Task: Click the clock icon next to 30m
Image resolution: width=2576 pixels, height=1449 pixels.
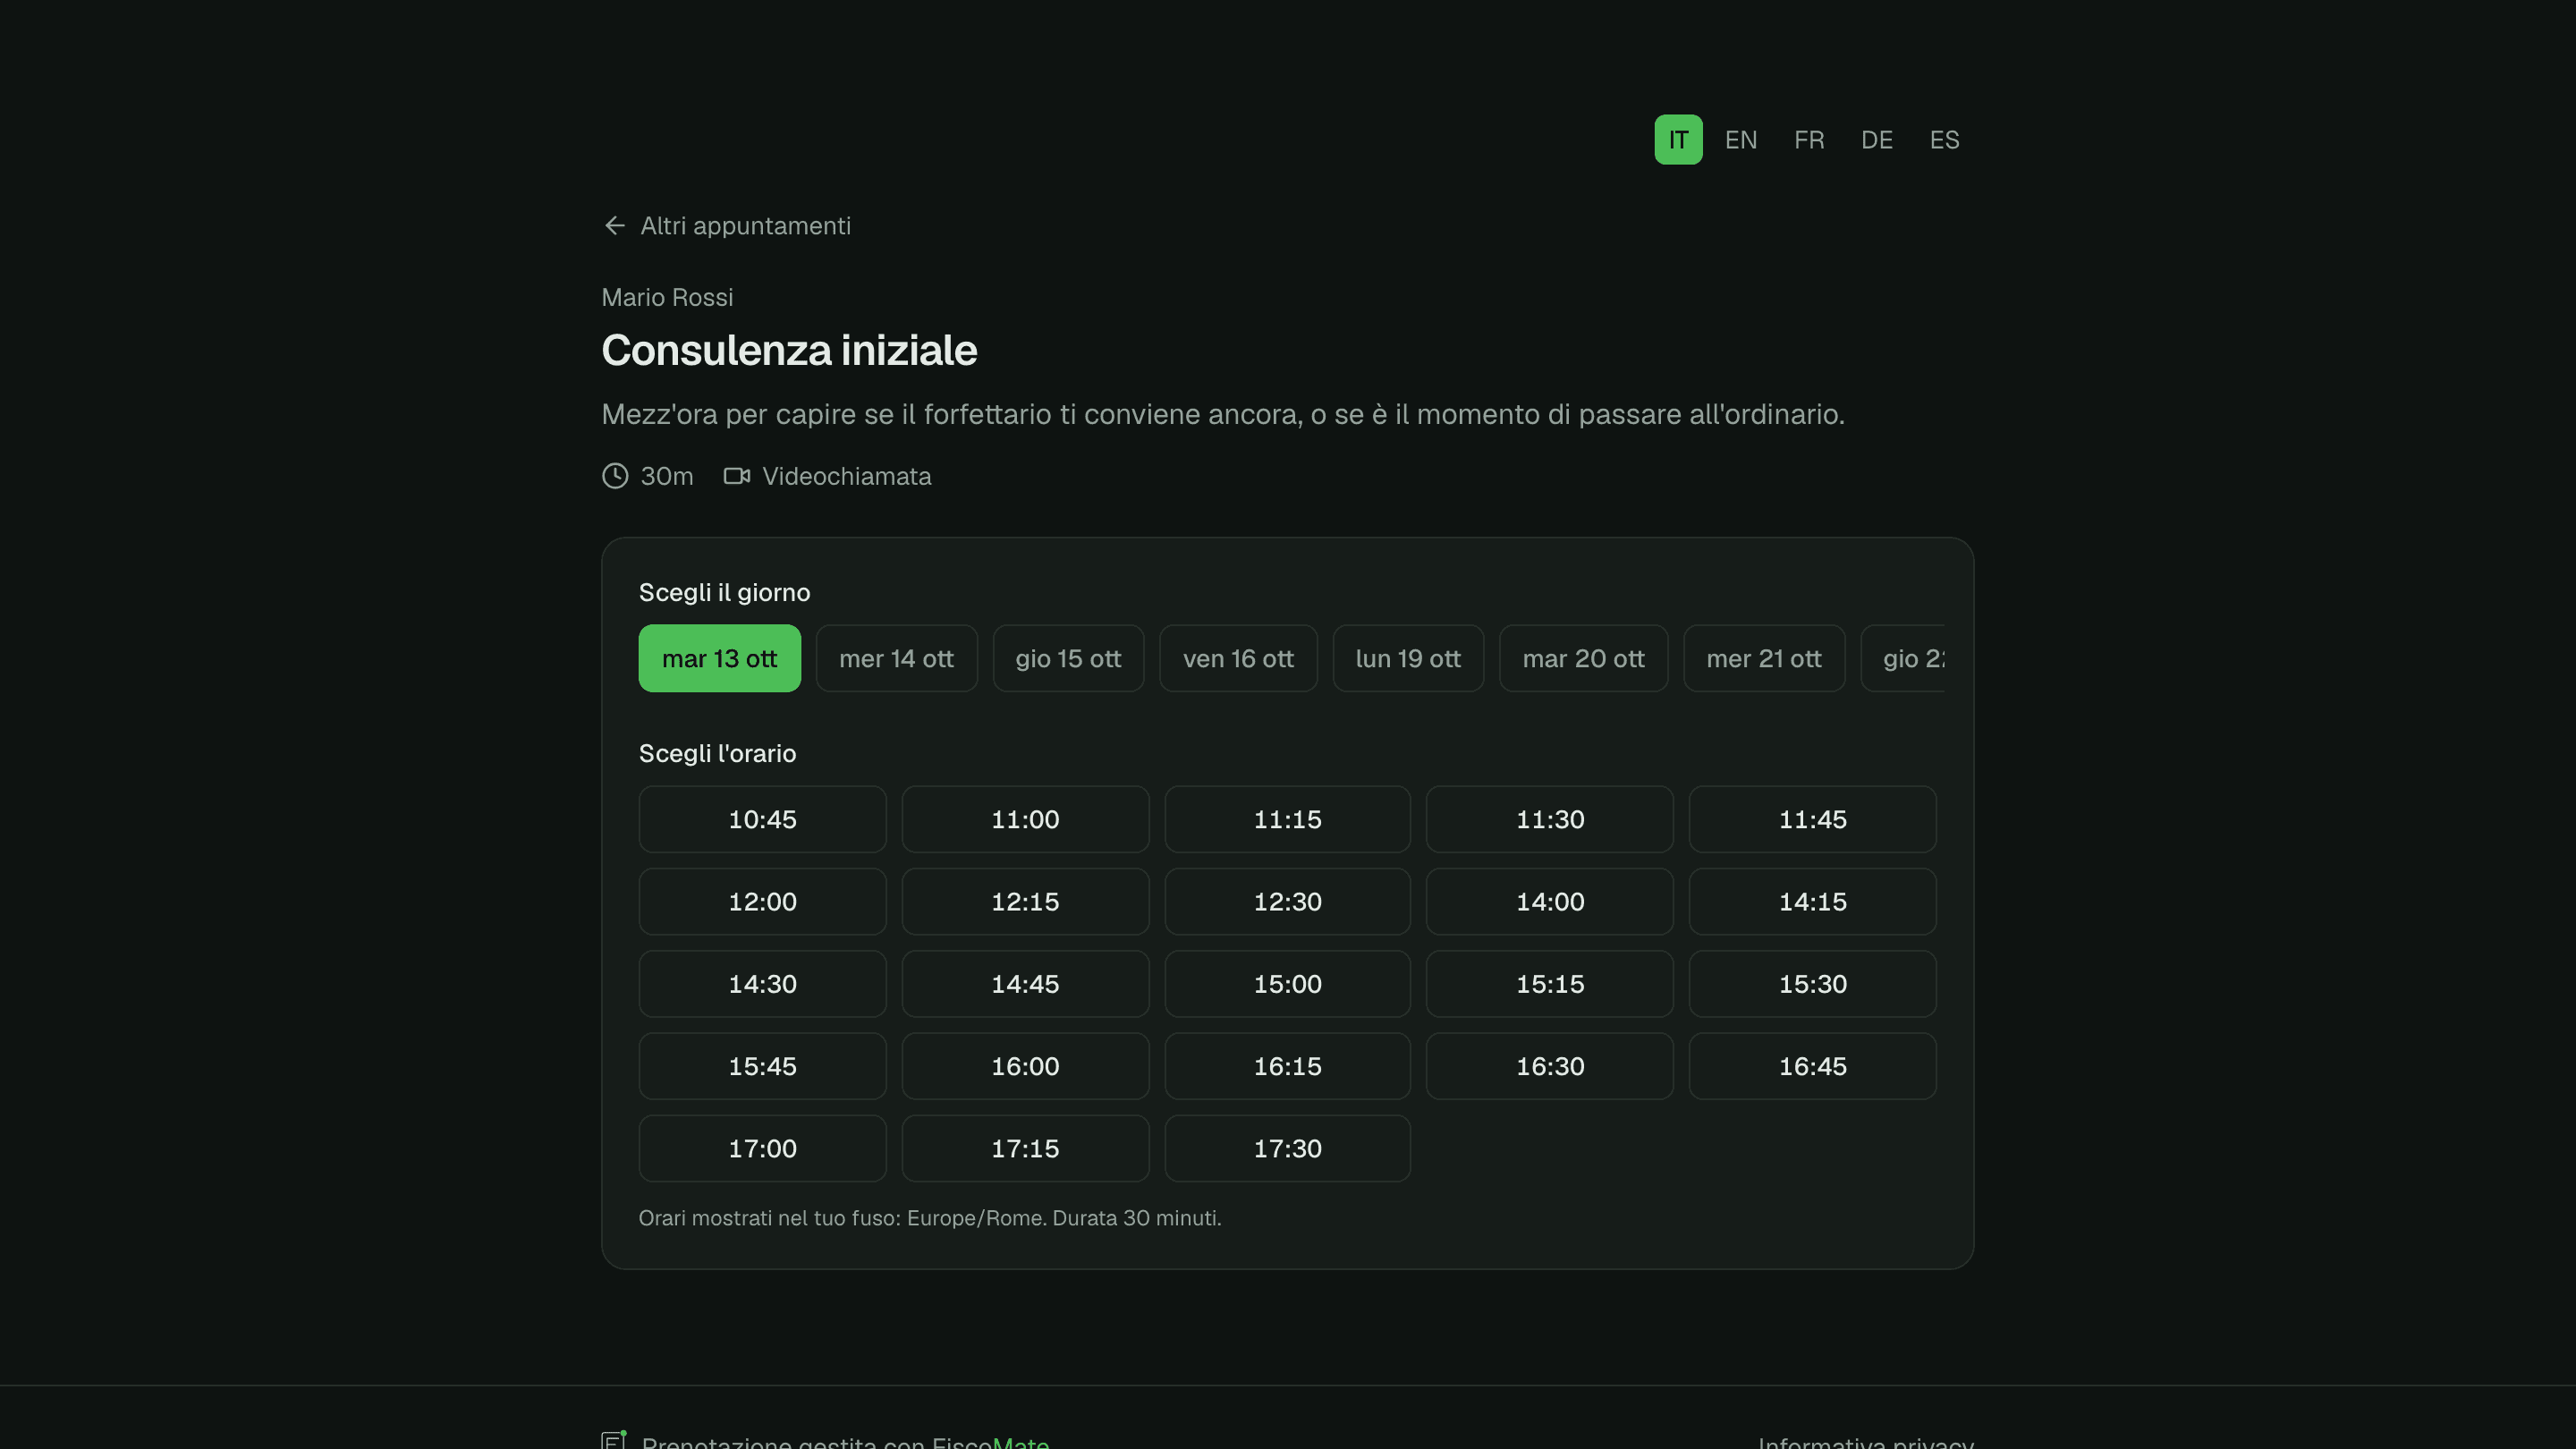Action: click(615, 476)
